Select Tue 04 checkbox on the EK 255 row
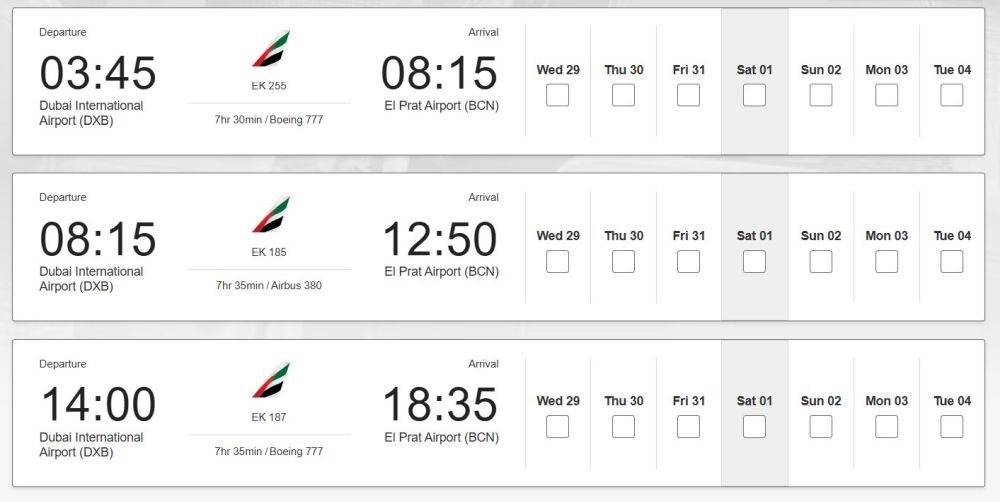Viewport: 1000px width, 502px height. click(x=952, y=95)
